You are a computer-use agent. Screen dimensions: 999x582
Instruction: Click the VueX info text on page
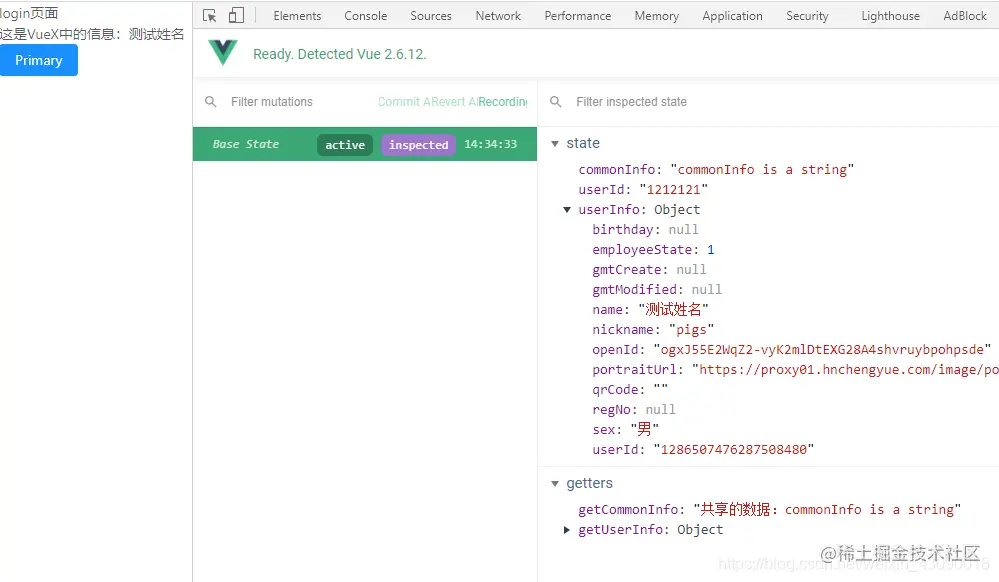click(x=92, y=34)
